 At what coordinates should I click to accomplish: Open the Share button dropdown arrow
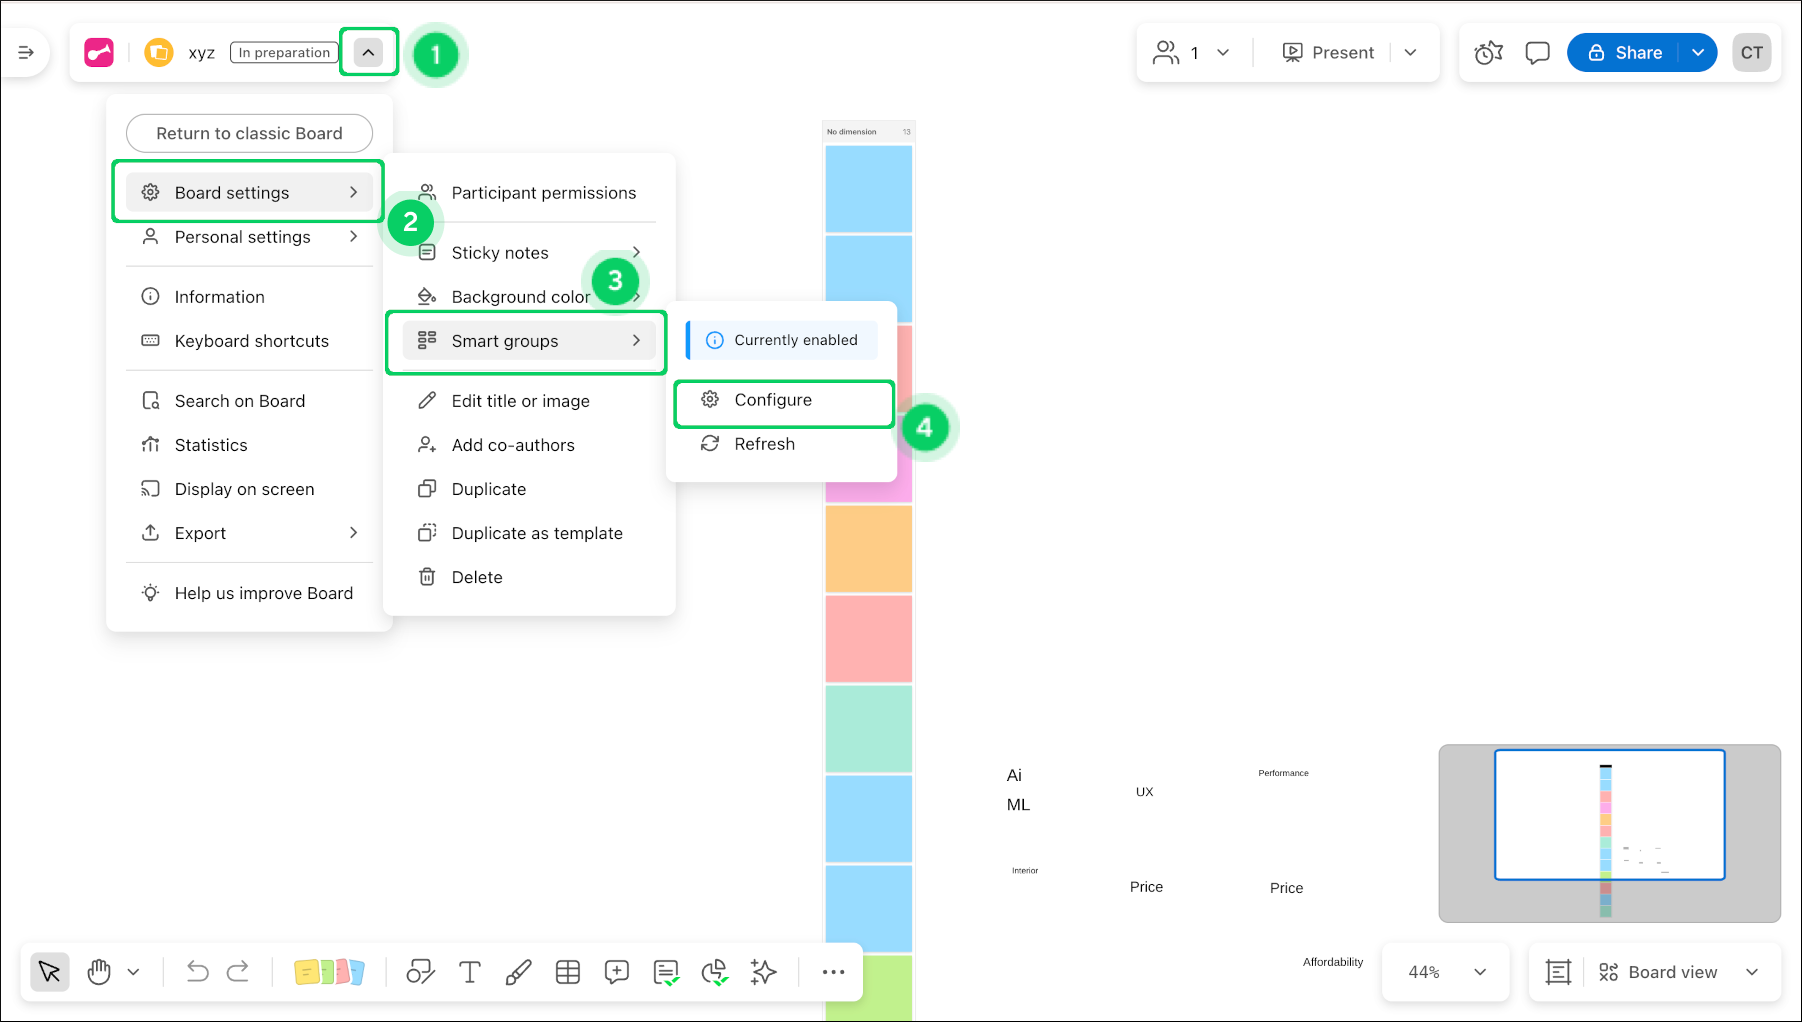point(1698,53)
